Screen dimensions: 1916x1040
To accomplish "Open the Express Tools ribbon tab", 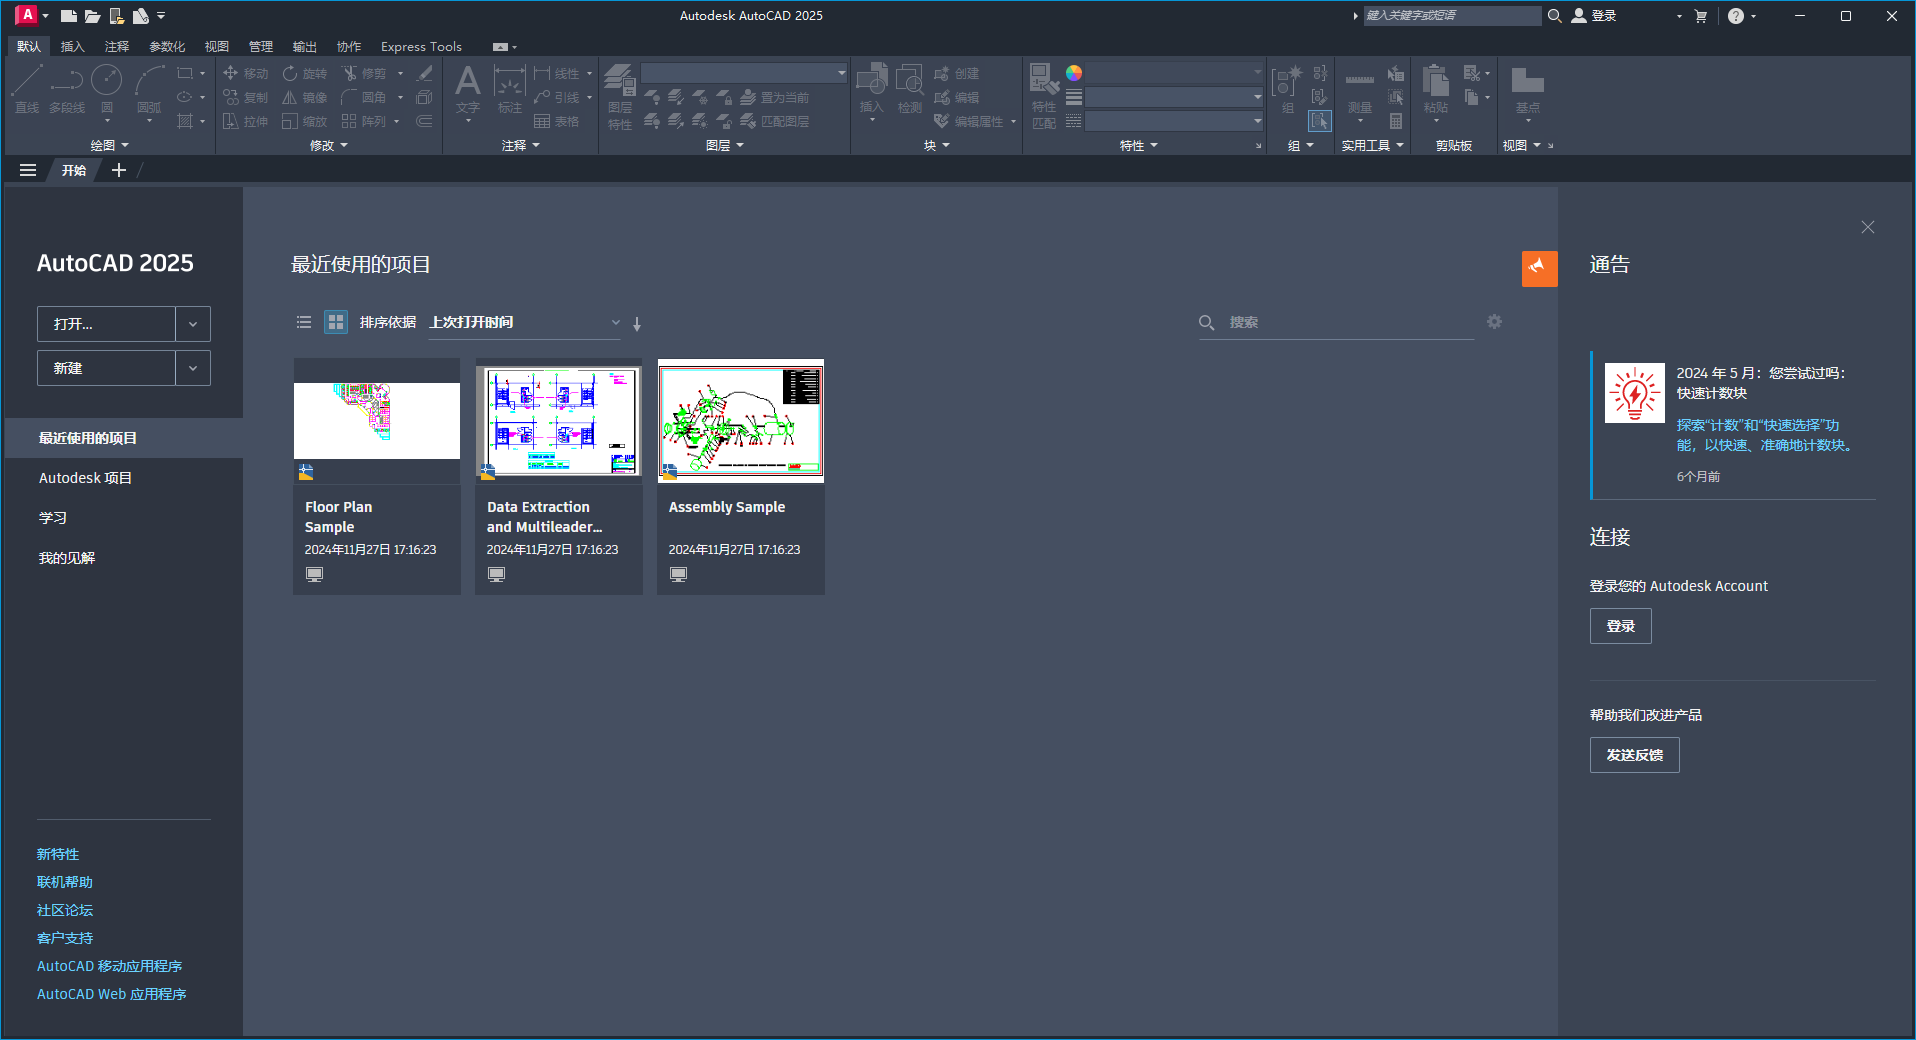I will 420,46.
